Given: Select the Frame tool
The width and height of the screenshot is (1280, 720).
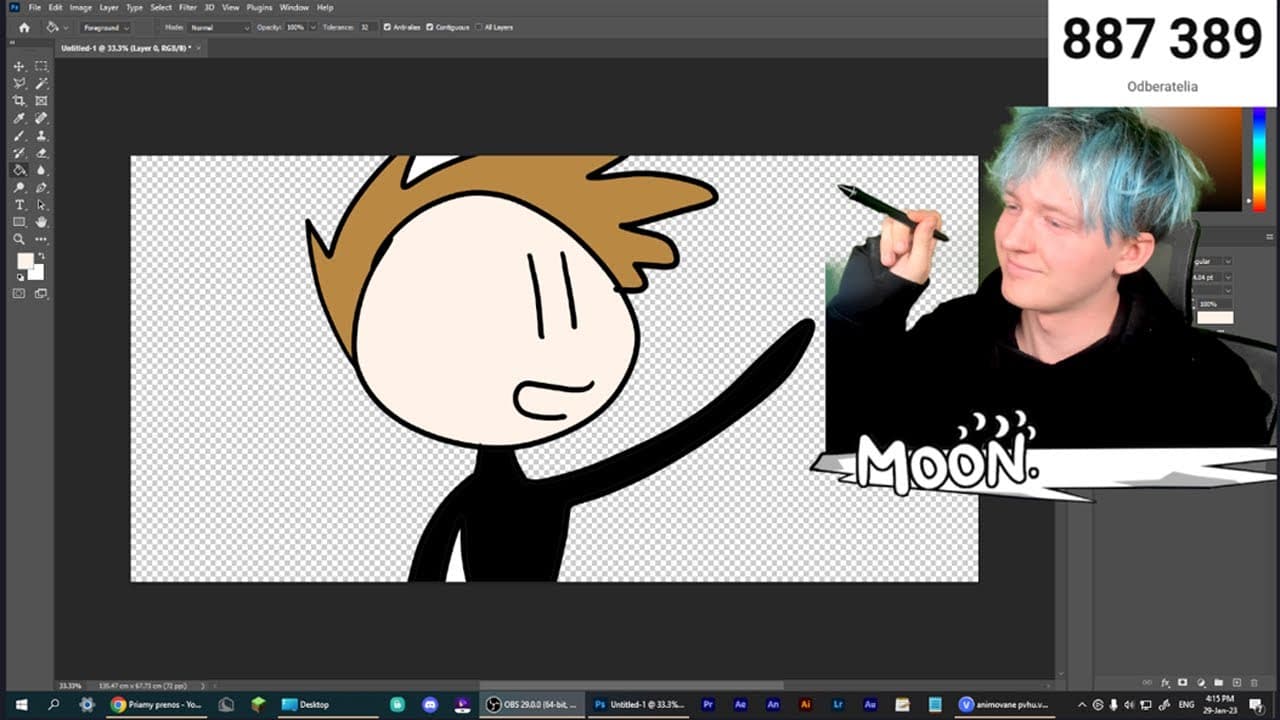Looking at the screenshot, I should [41, 101].
